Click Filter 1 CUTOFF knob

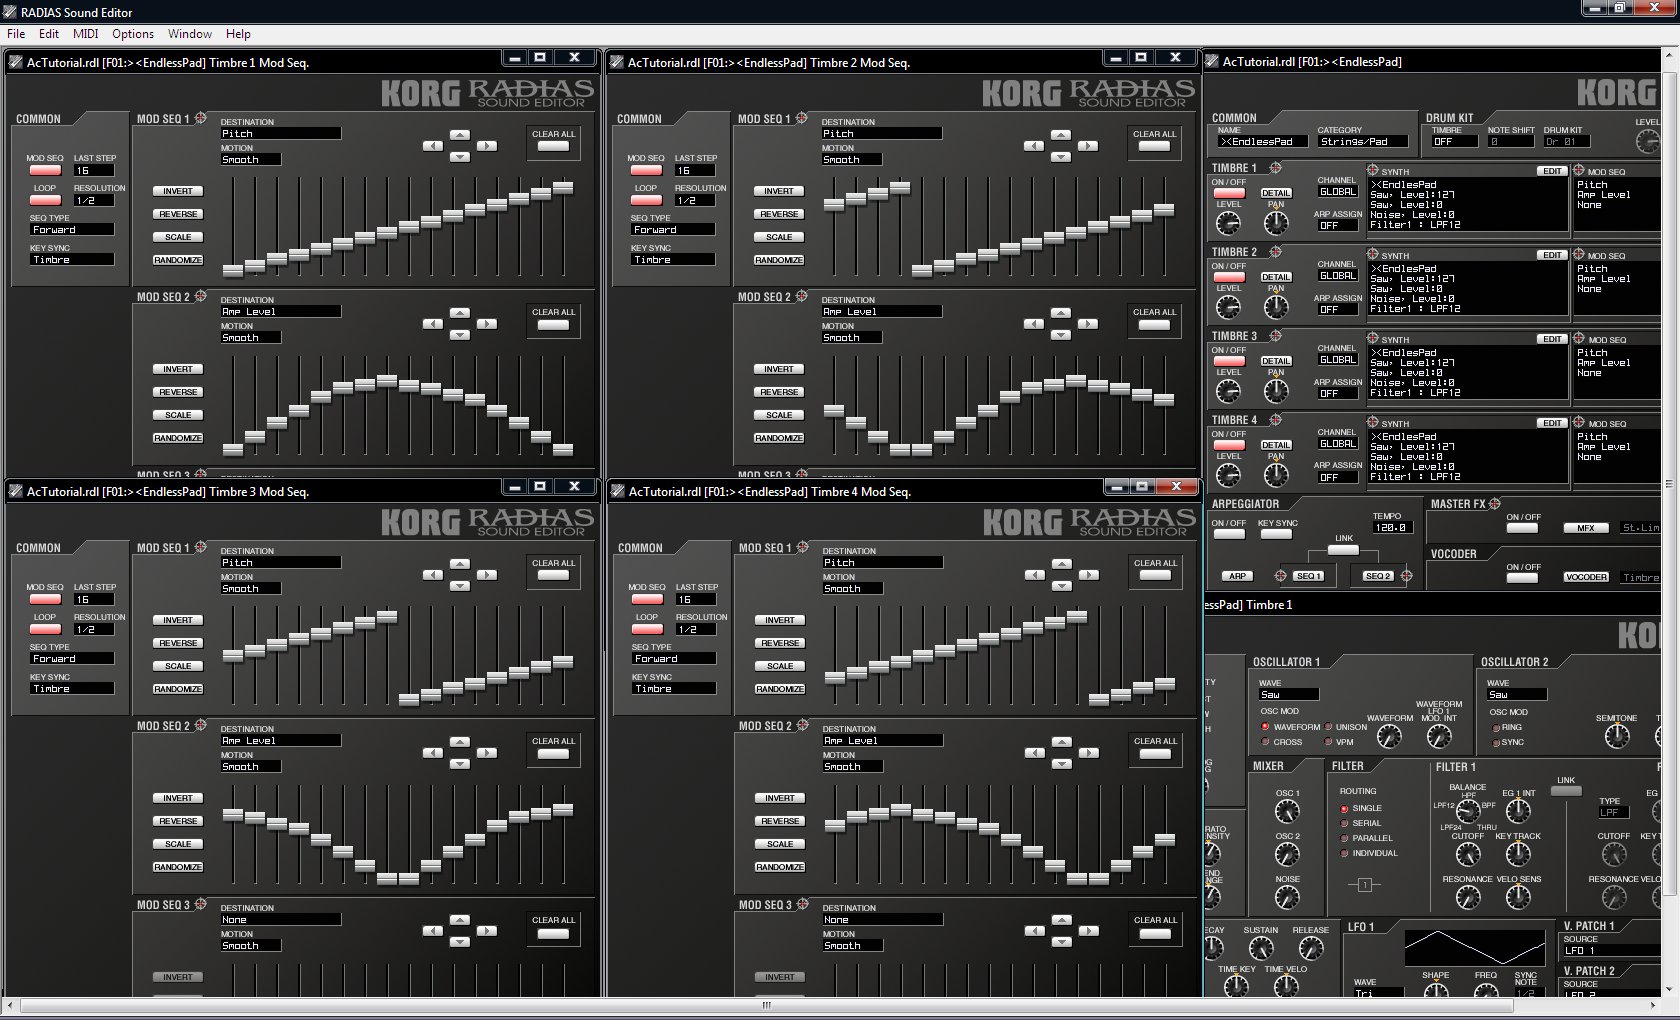pos(1467,855)
